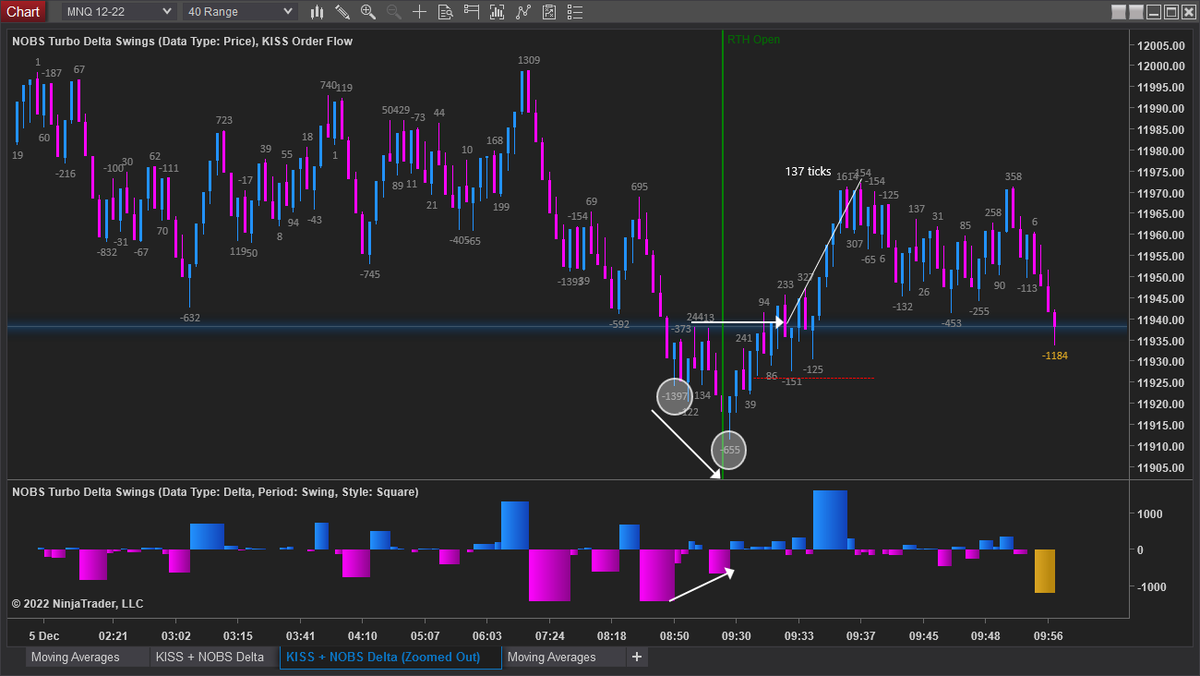Click the -1397 circled delta value
This screenshot has width=1200, height=676.
pyautogui.click(x=675, y=397)
